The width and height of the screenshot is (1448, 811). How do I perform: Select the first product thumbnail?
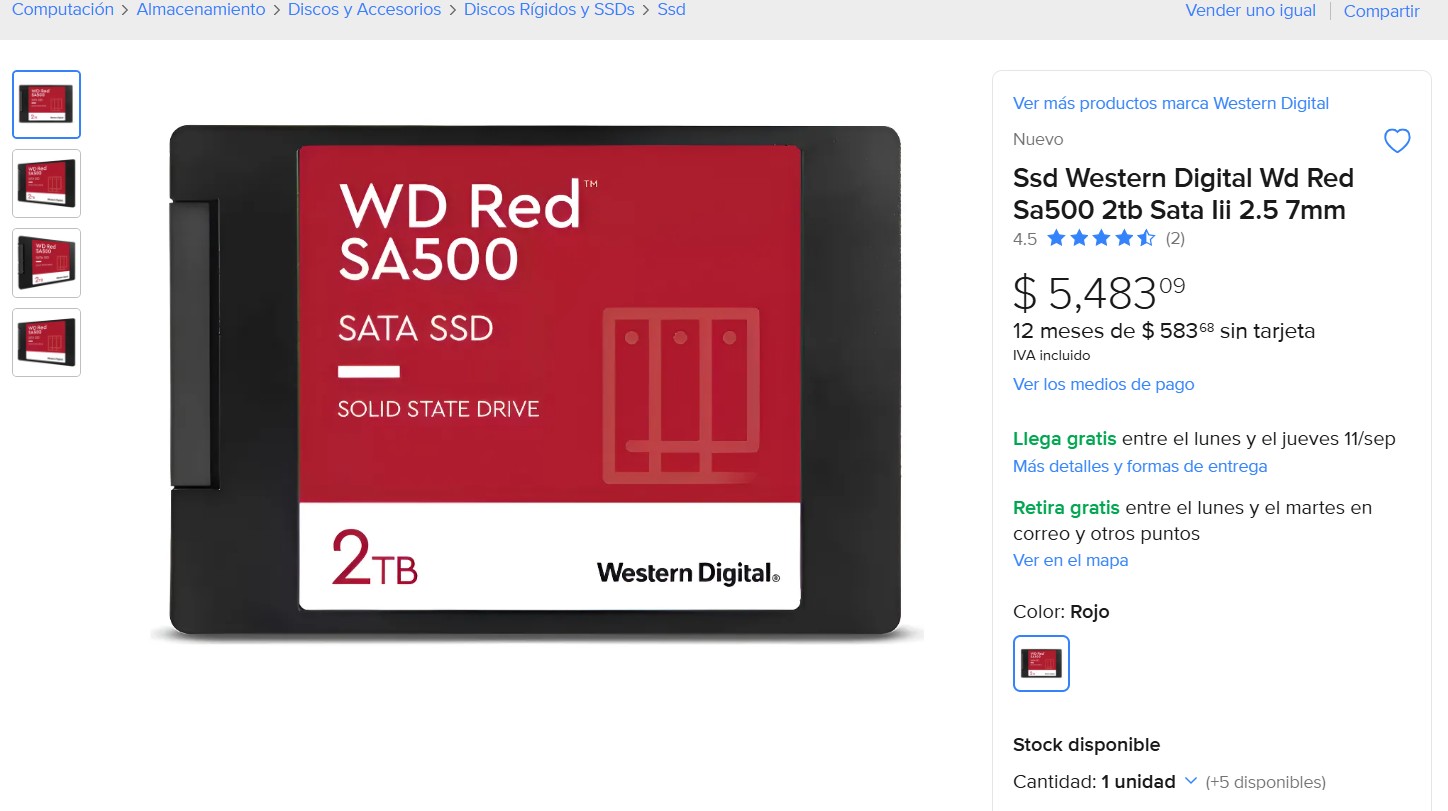point(46,104)
